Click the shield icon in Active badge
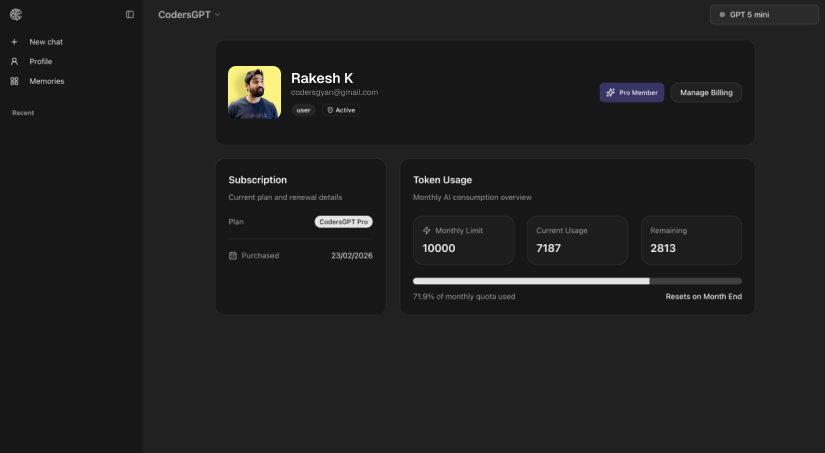825x453 pixels. tap(330, 110)
